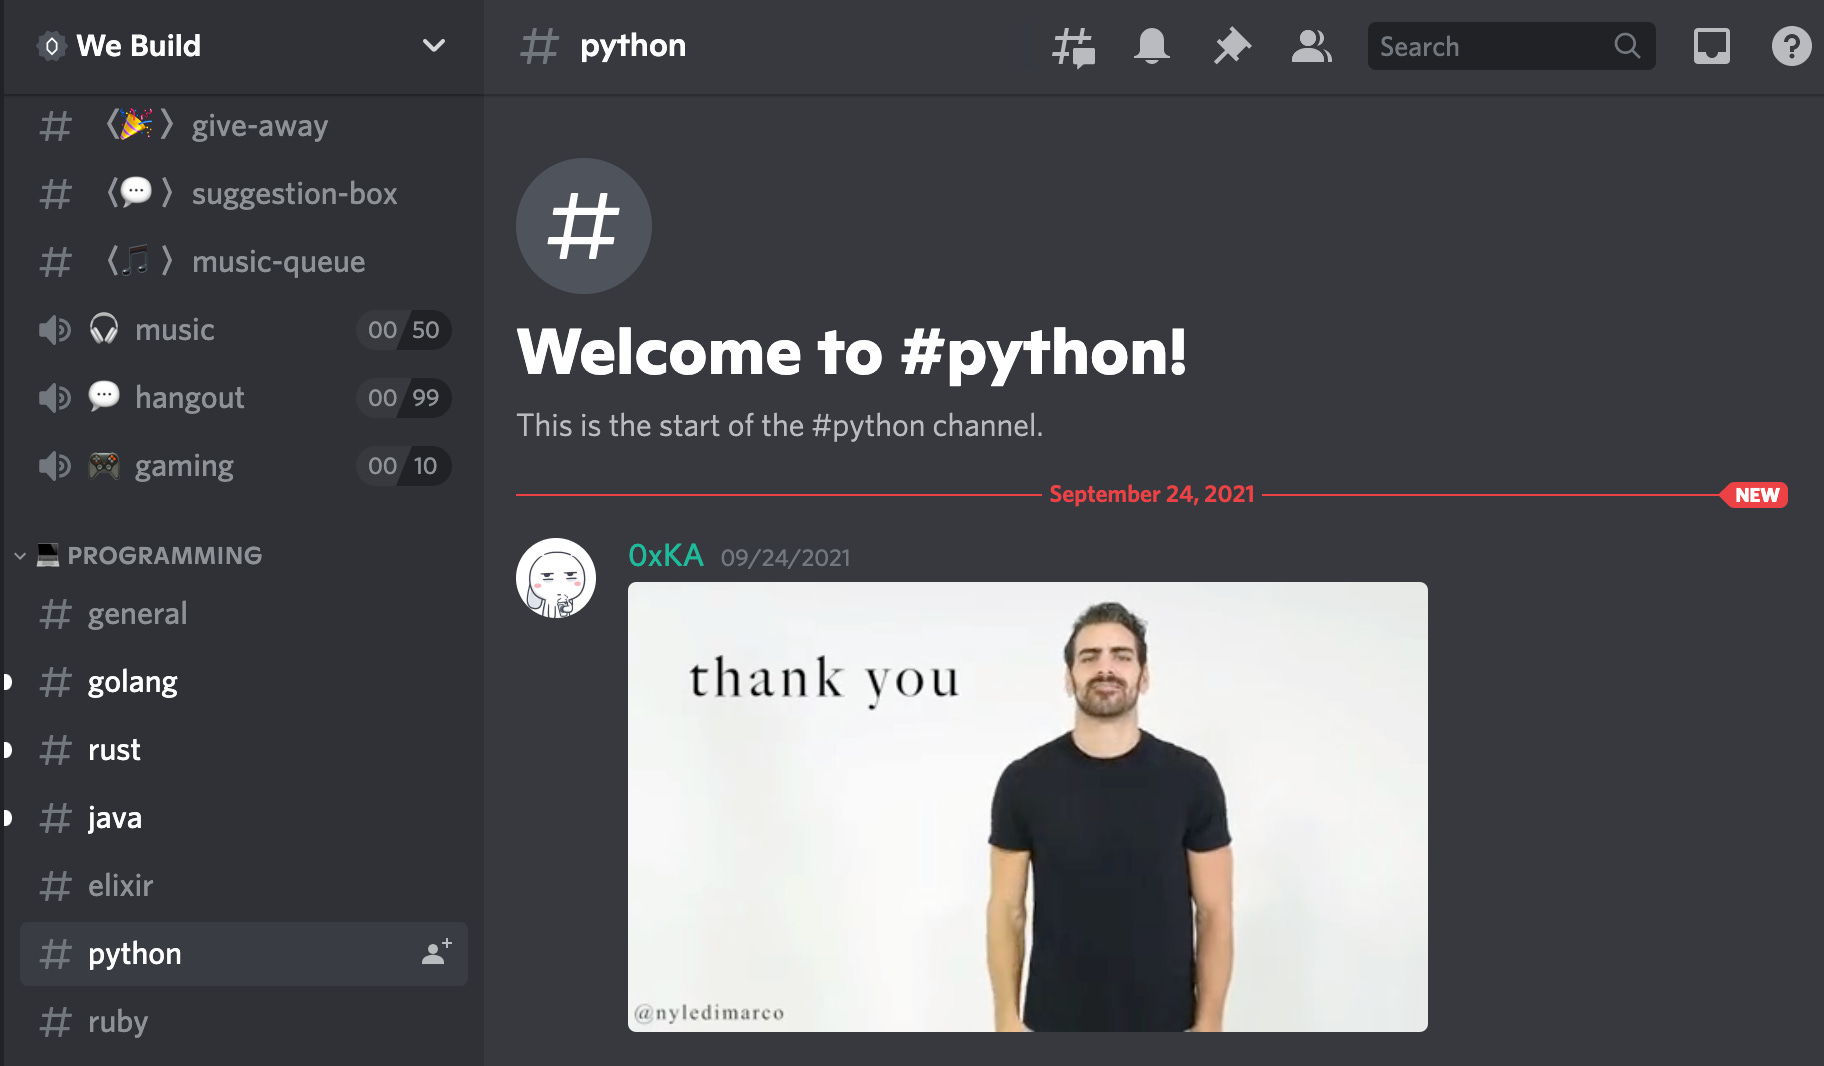Image resolution: width=1824 pixels, height=1066 pixels.
Task: Open the #ruby channel
Action: pos(118,1021)
